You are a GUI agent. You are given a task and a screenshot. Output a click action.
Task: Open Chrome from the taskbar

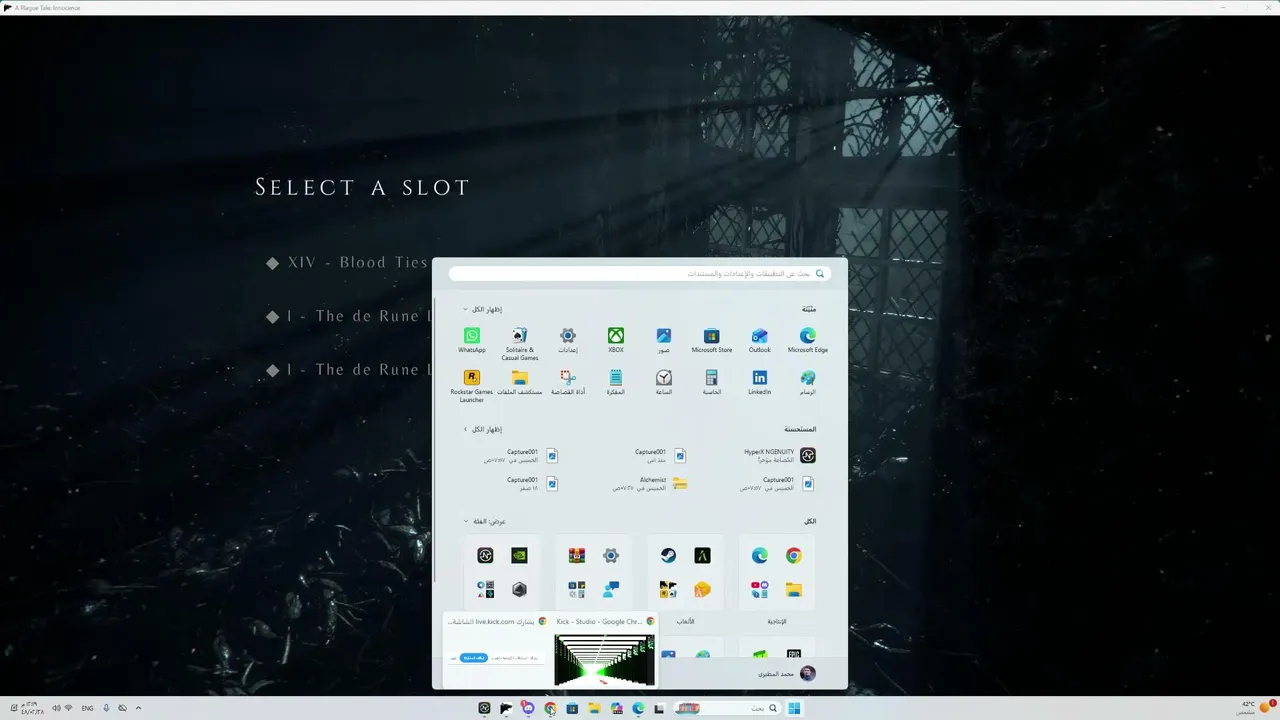click(x=550, y=708)
